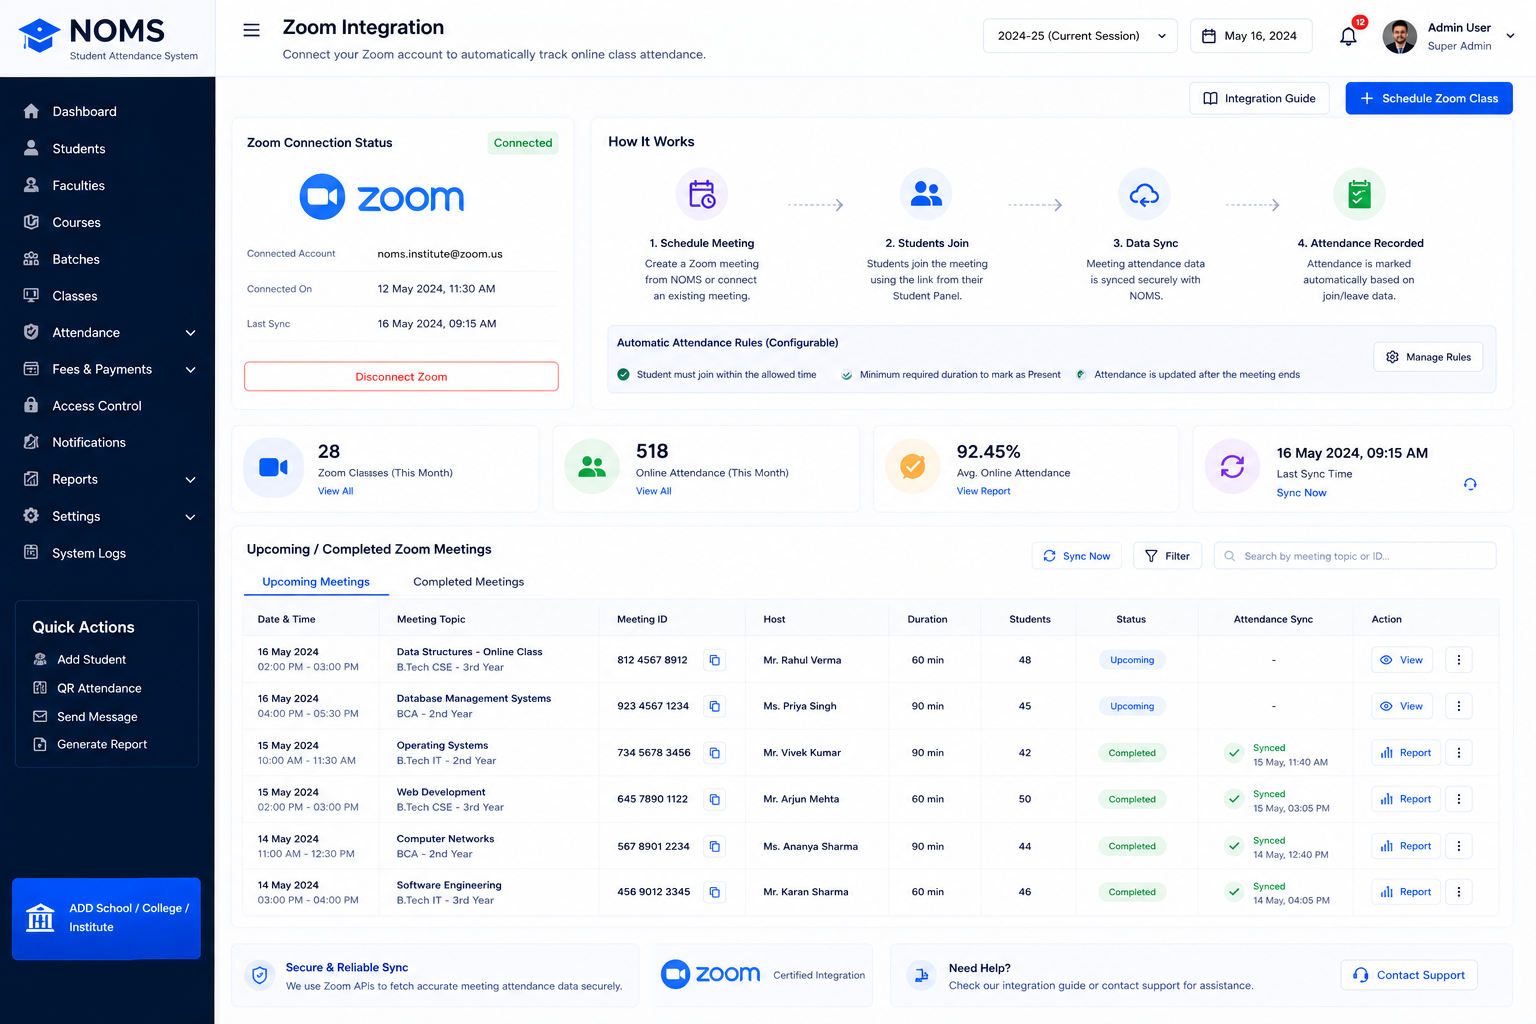Click the NOMS graduation cap logo

(x=40, y=35)
